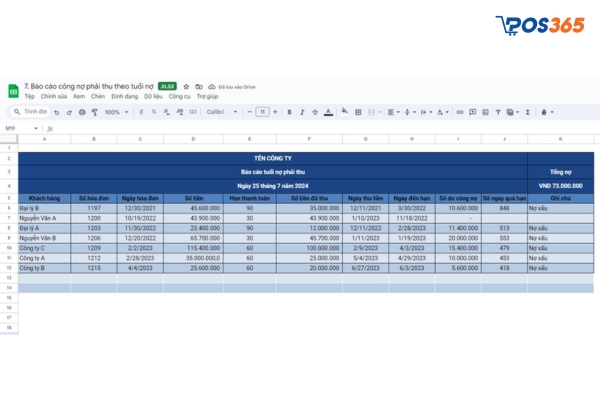Viewport: 600px width, 400px height.
Task: Open the Công cụ menu
Action: coord(179,96)
